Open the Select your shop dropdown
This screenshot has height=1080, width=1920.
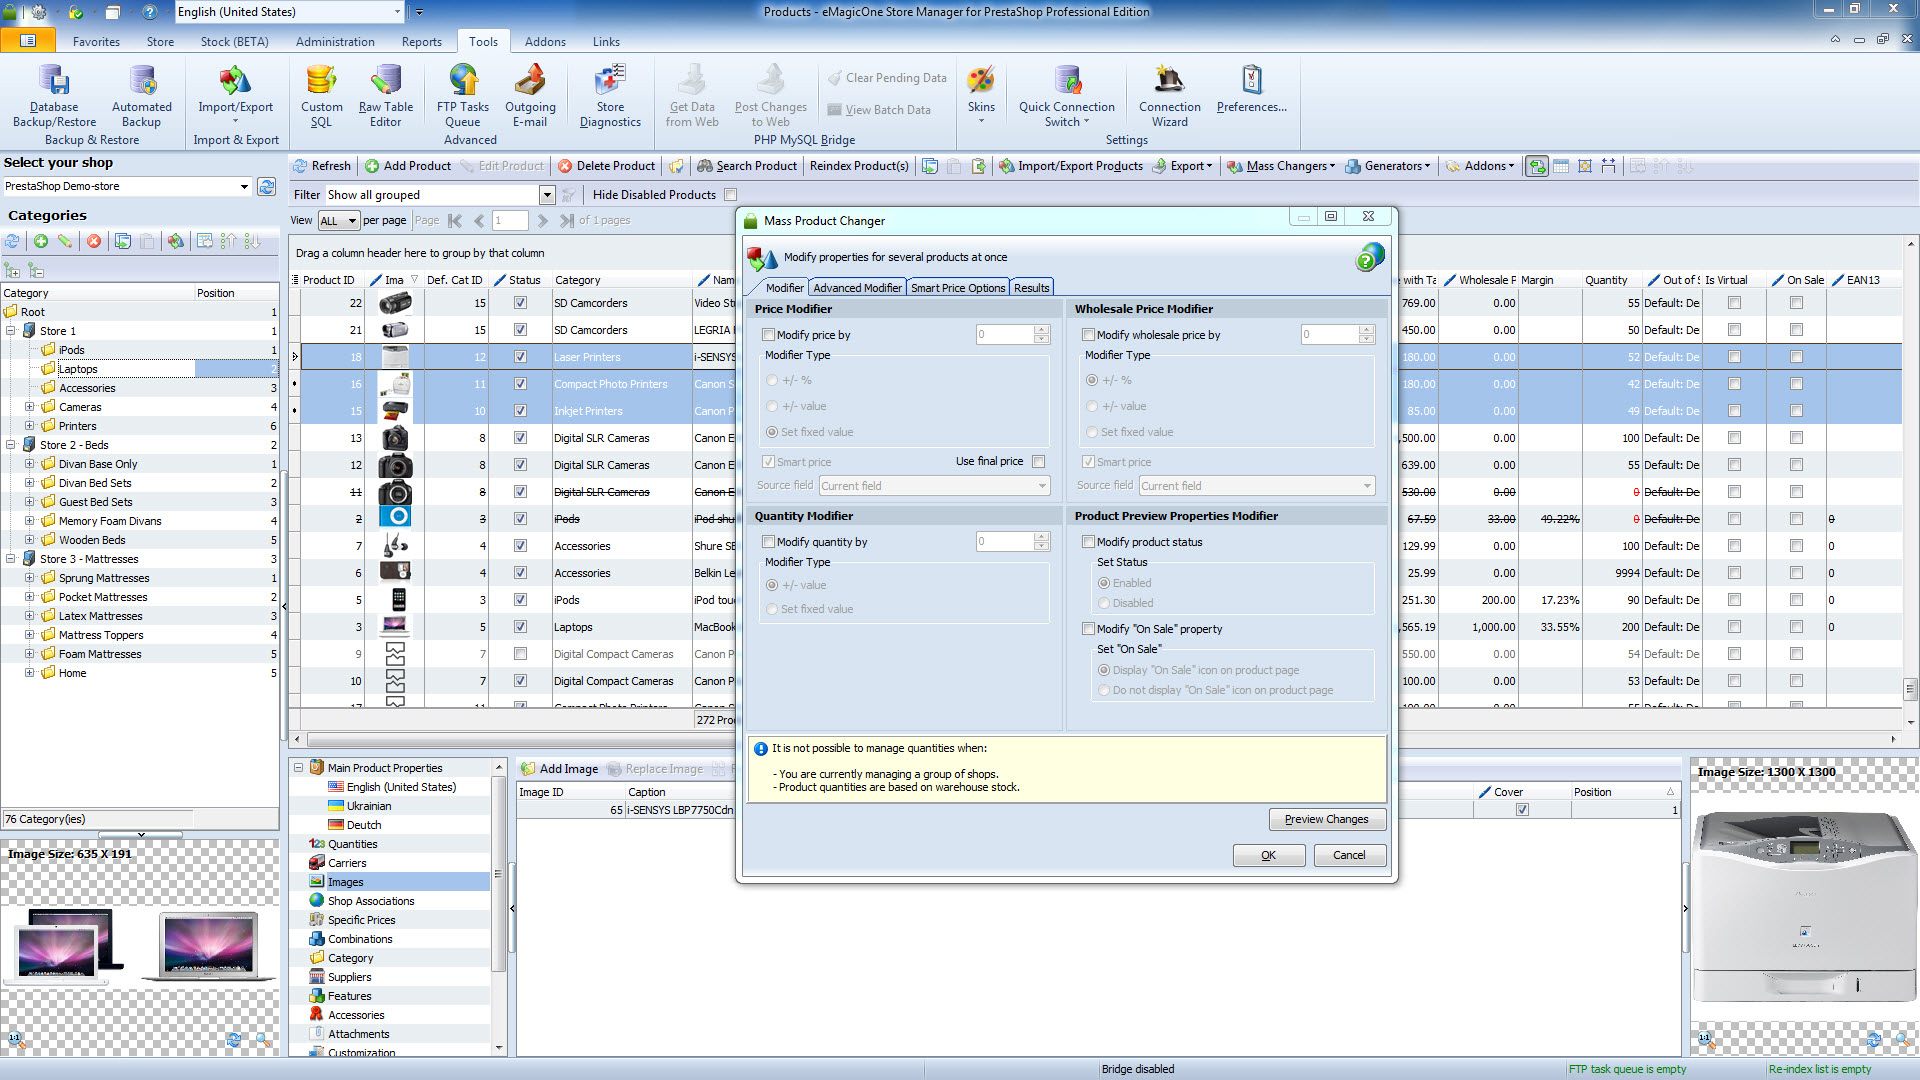pyautogui.click(x=243, y=187)
